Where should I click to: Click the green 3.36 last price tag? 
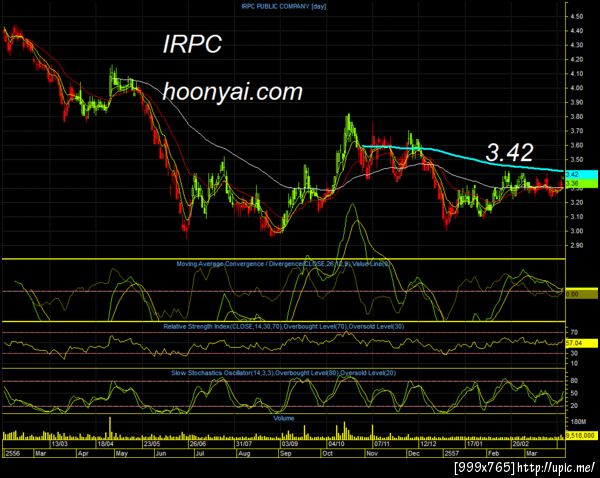[581, 183]
